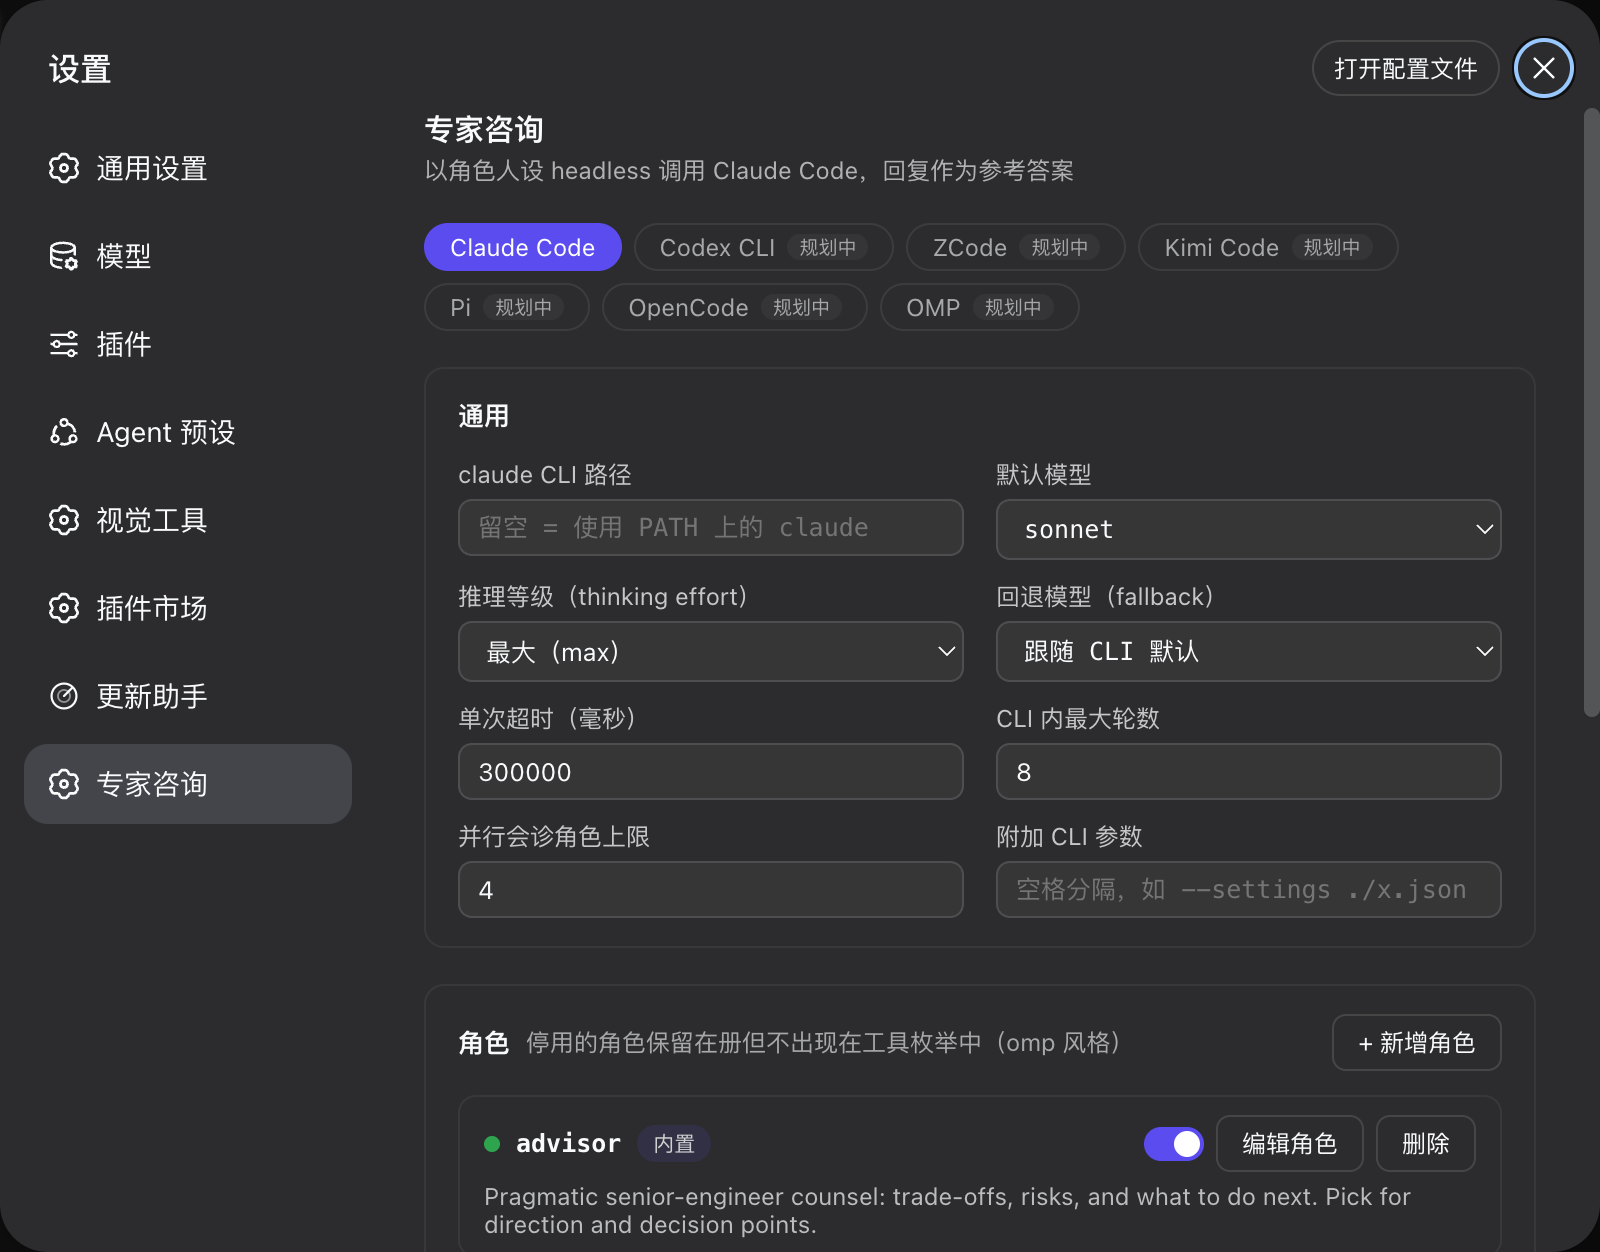The height and width of the screenshot is (1252, 1600).
Task: Click the 规划中 badge on OpenCode
Action: pos(802,307)
